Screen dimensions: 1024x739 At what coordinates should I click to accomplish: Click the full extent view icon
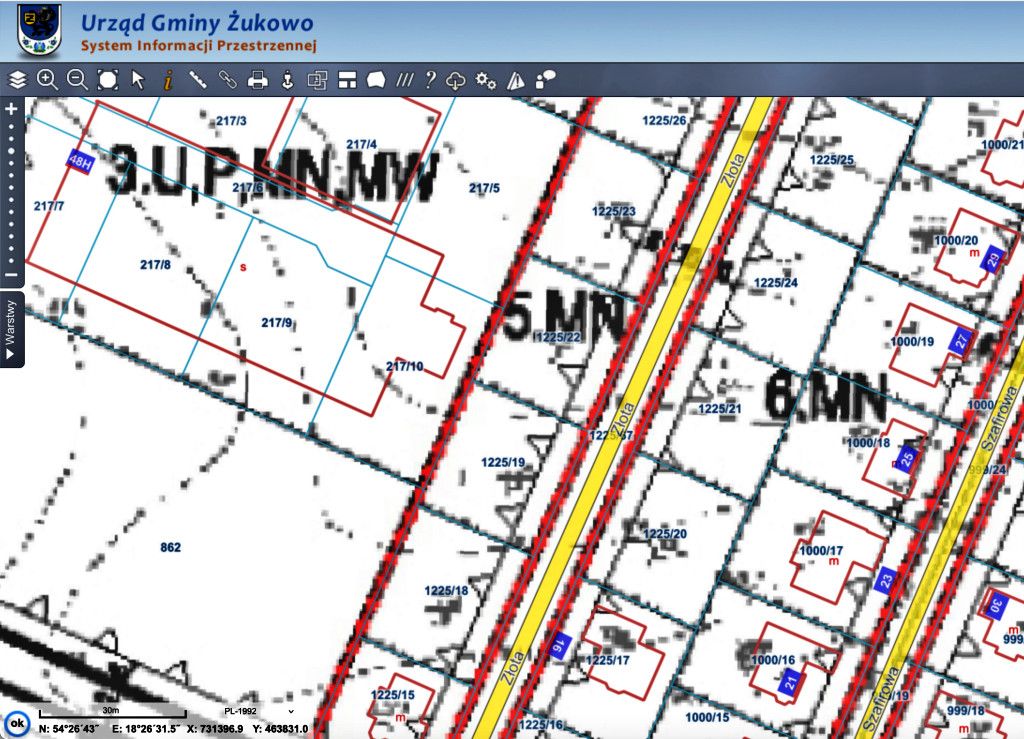tap(107, 80)
